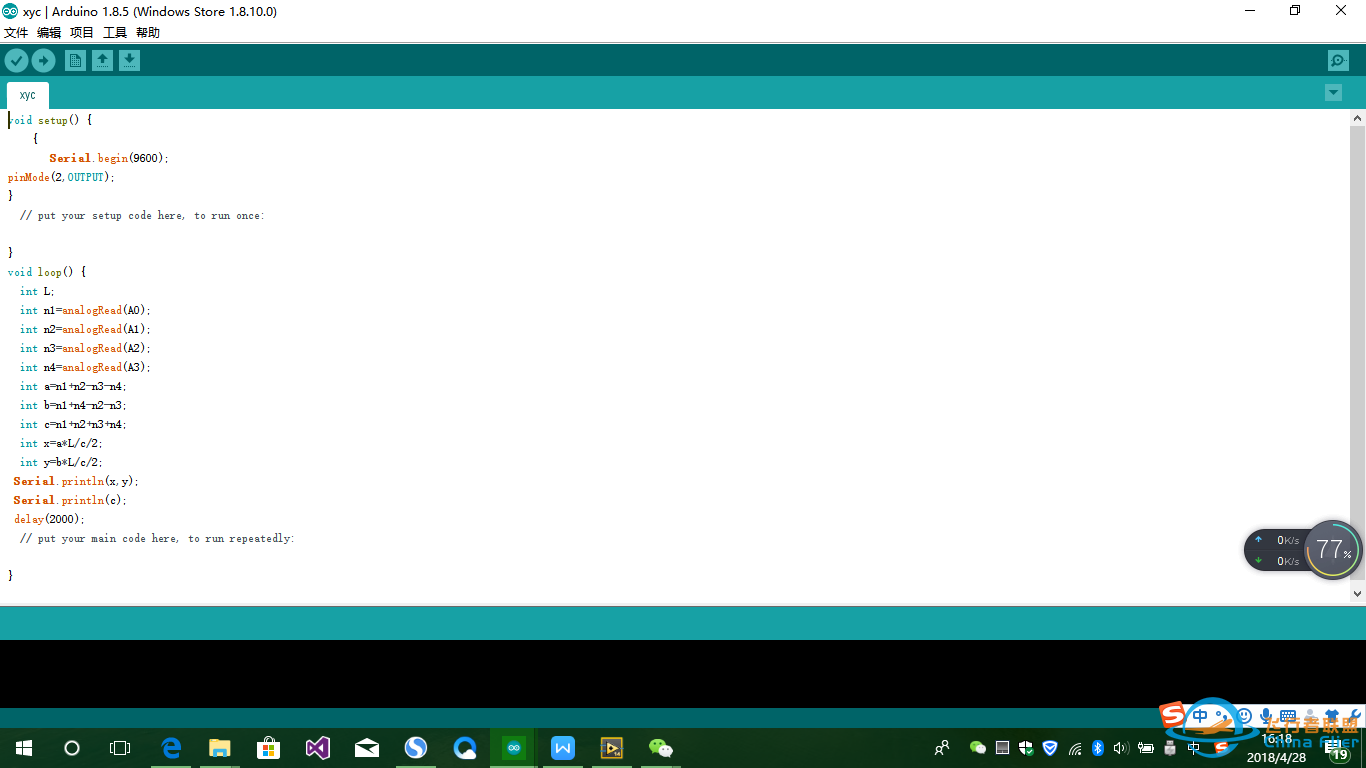Viewport: 1366px width, 768px height.
Task: Open the QQ Browser taskbar icon
Action: [465, 748]
